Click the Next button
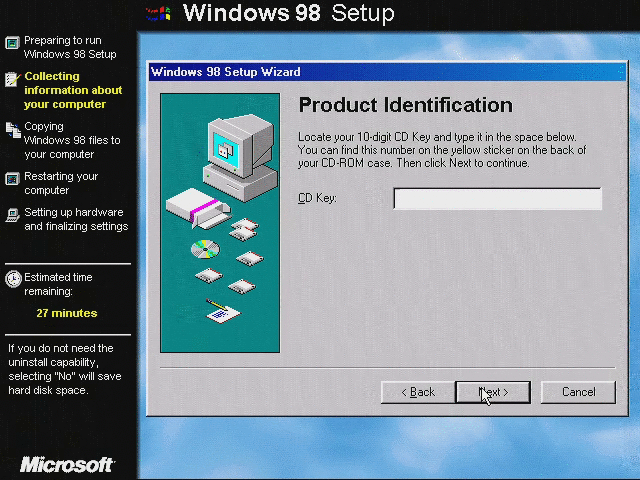The image size is (640, 480). 493,392
